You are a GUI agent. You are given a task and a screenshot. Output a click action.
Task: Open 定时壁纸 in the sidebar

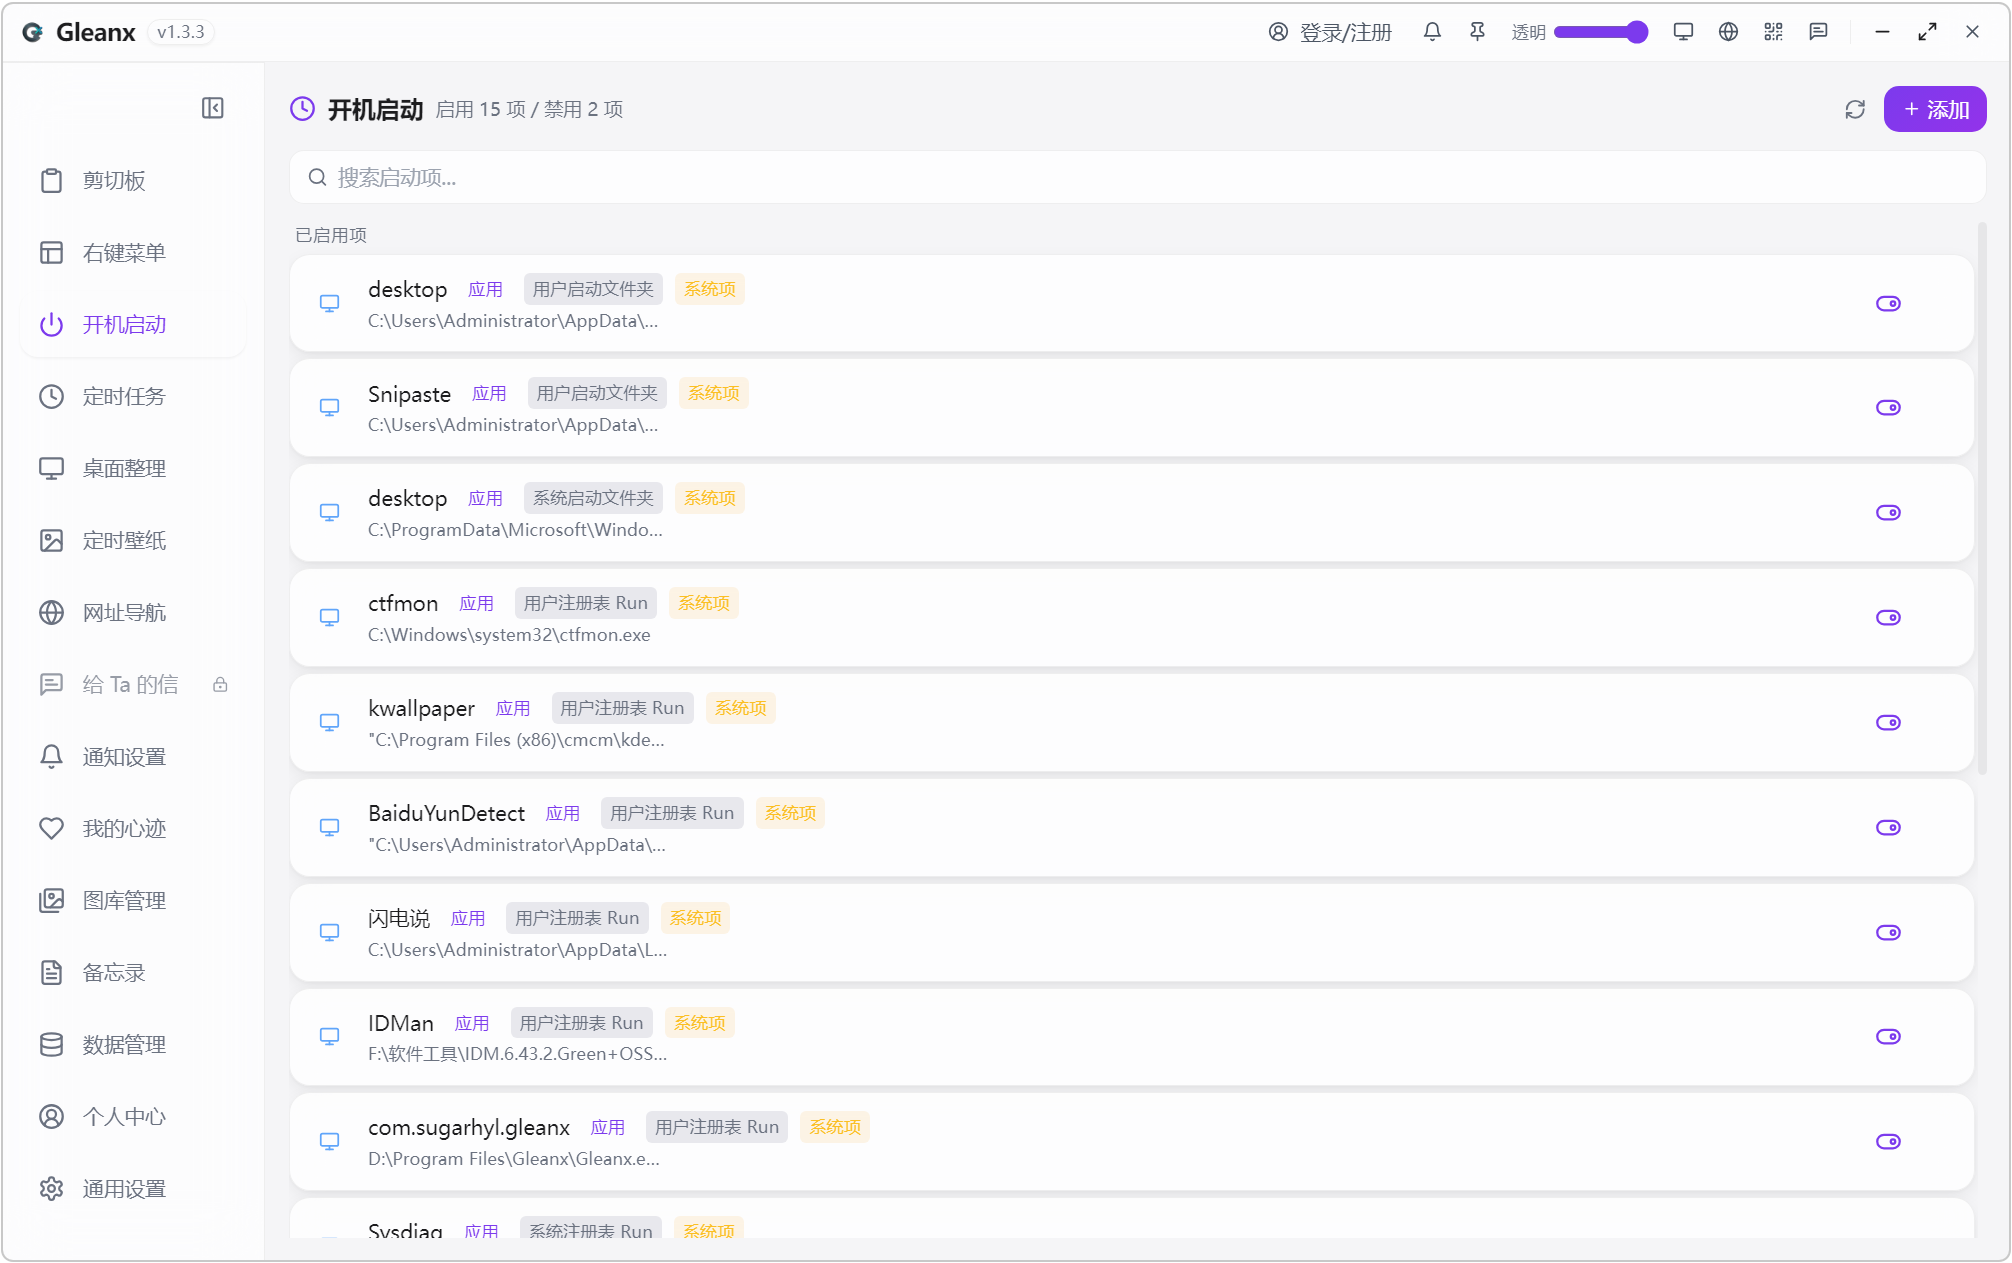point(134,541)
